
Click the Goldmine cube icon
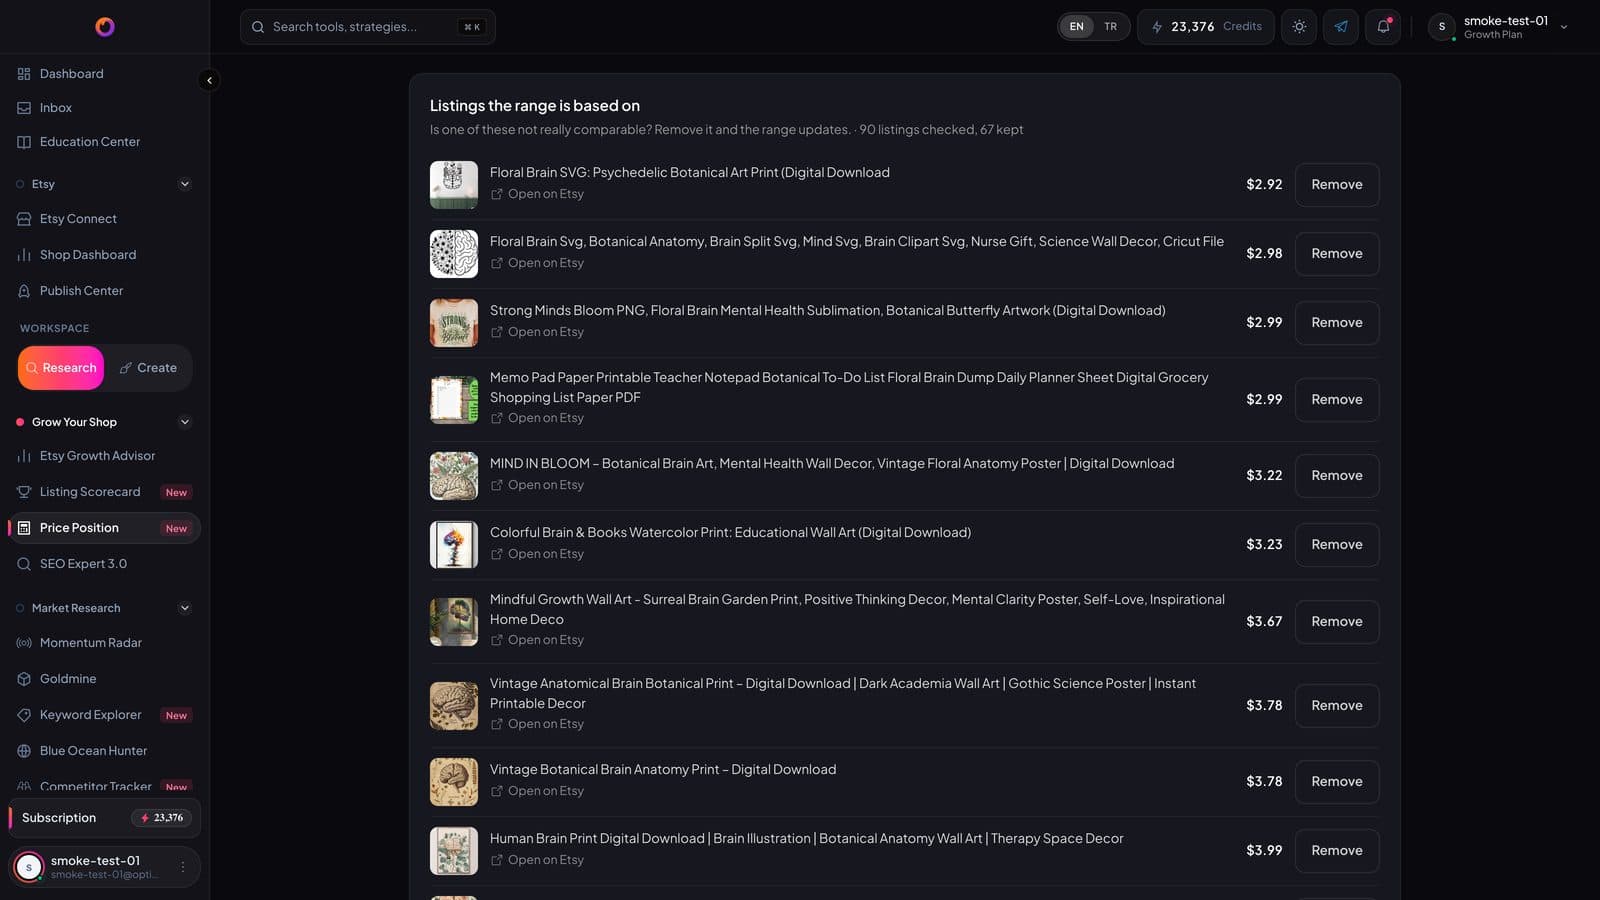click(24, 679)
